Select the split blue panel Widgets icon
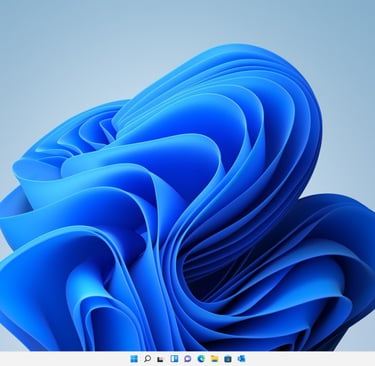Screen dimensions: 375x366 tap(174, 359)
